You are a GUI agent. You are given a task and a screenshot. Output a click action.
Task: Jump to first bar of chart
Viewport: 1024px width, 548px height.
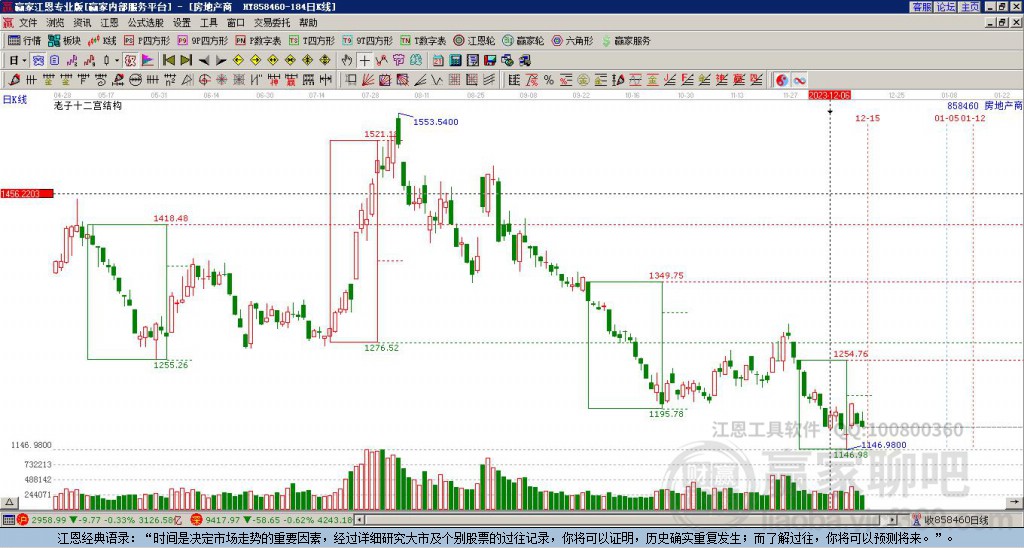pyautogui.click(x=168, y=61)
